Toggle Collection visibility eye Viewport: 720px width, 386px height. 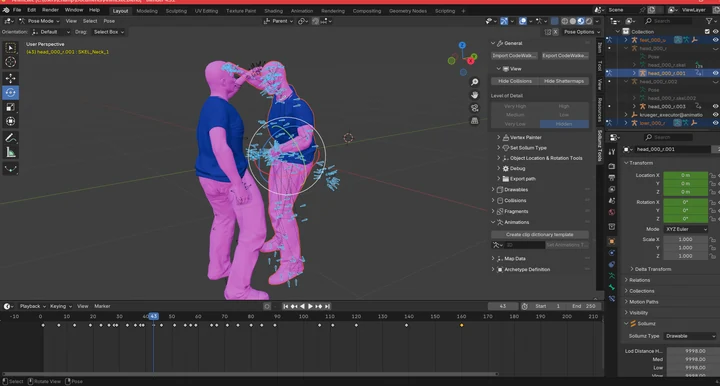[715, 31]
